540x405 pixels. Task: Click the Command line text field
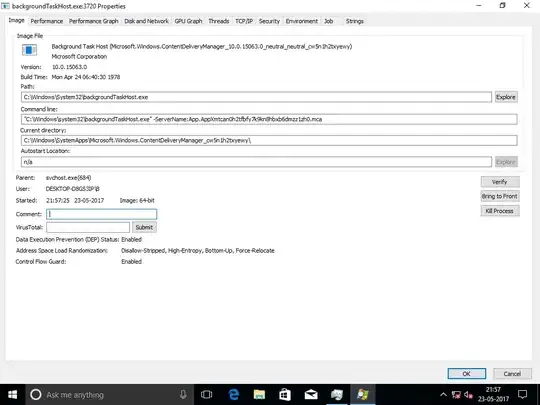click(269, 119)
